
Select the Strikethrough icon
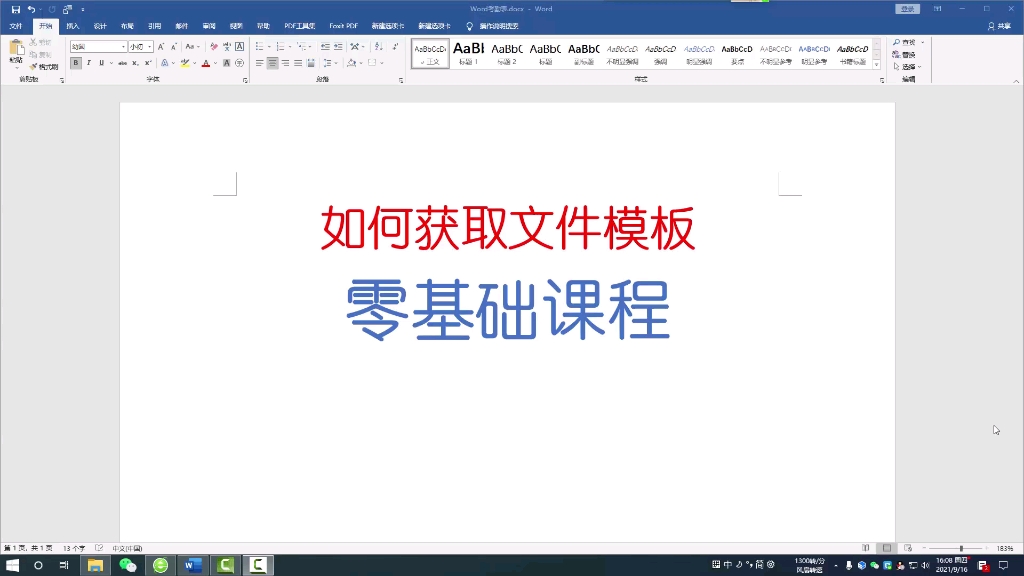click(x=122, y=61)
